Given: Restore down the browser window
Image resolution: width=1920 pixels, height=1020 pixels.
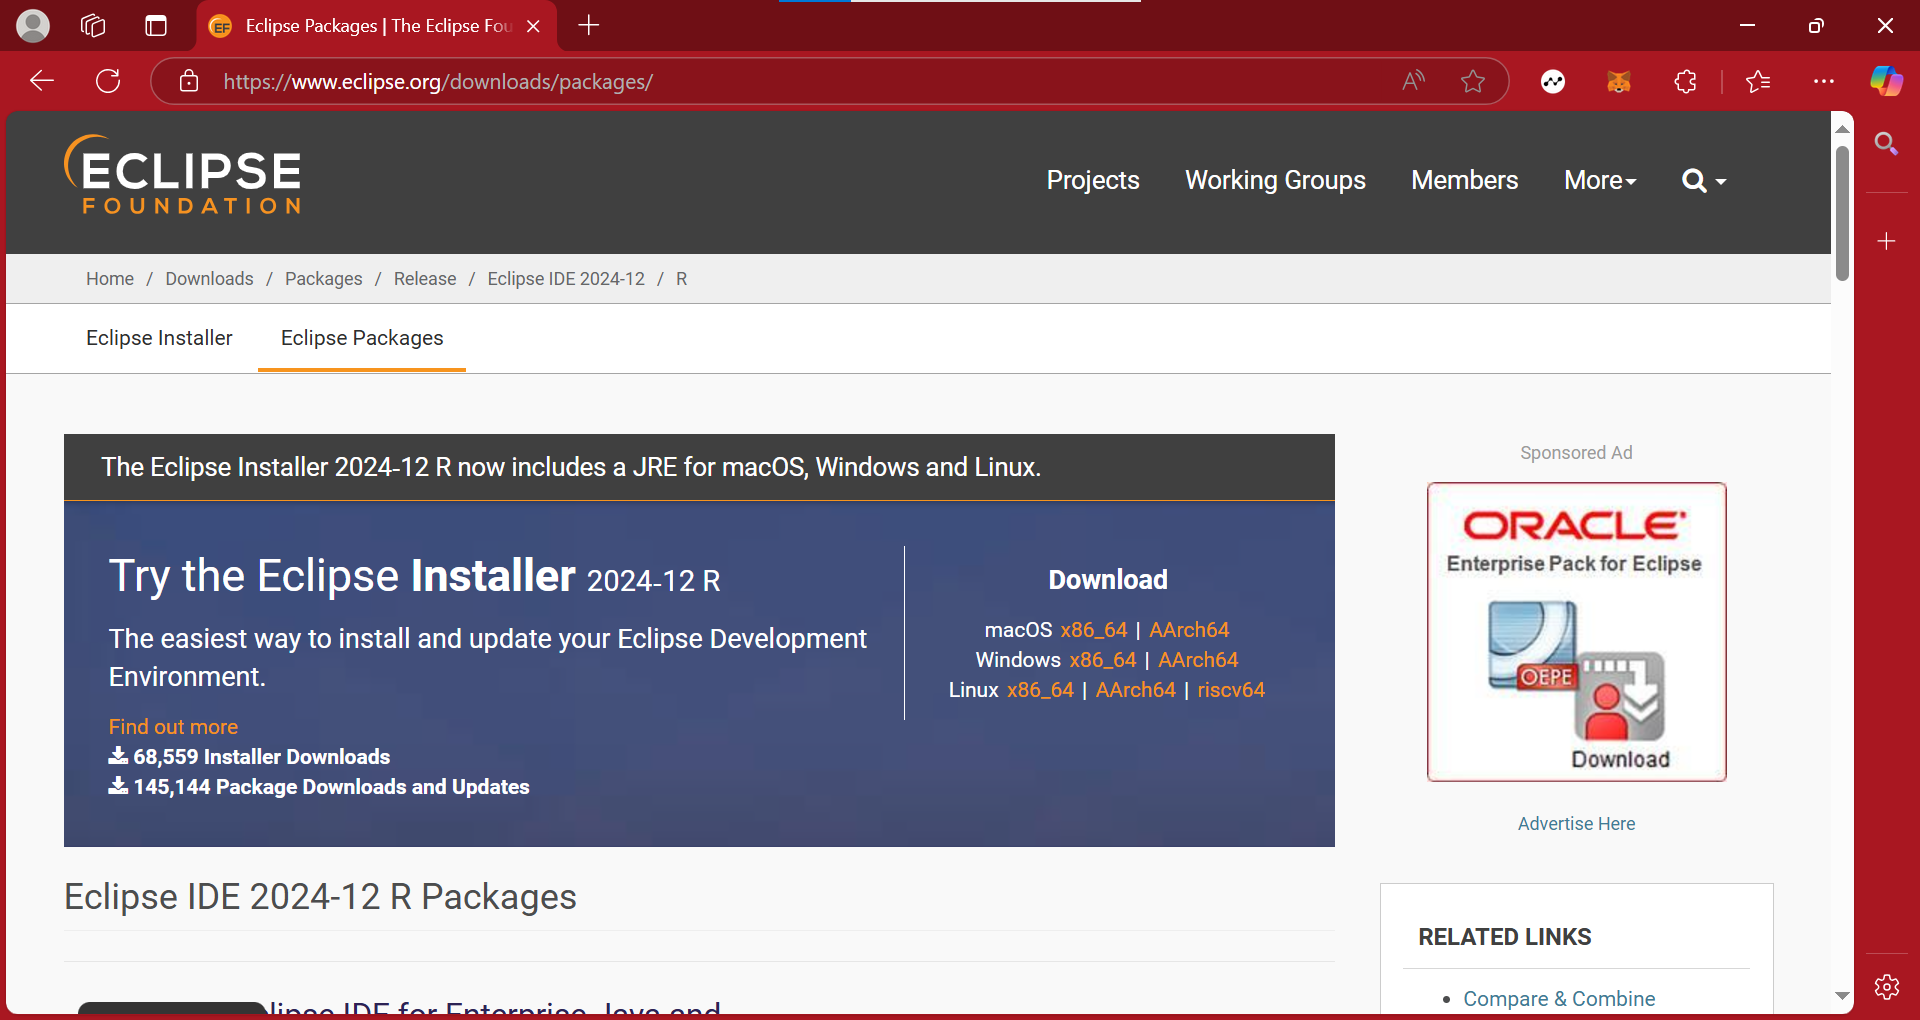Looking at the screenshot, I should (1816, 26).
